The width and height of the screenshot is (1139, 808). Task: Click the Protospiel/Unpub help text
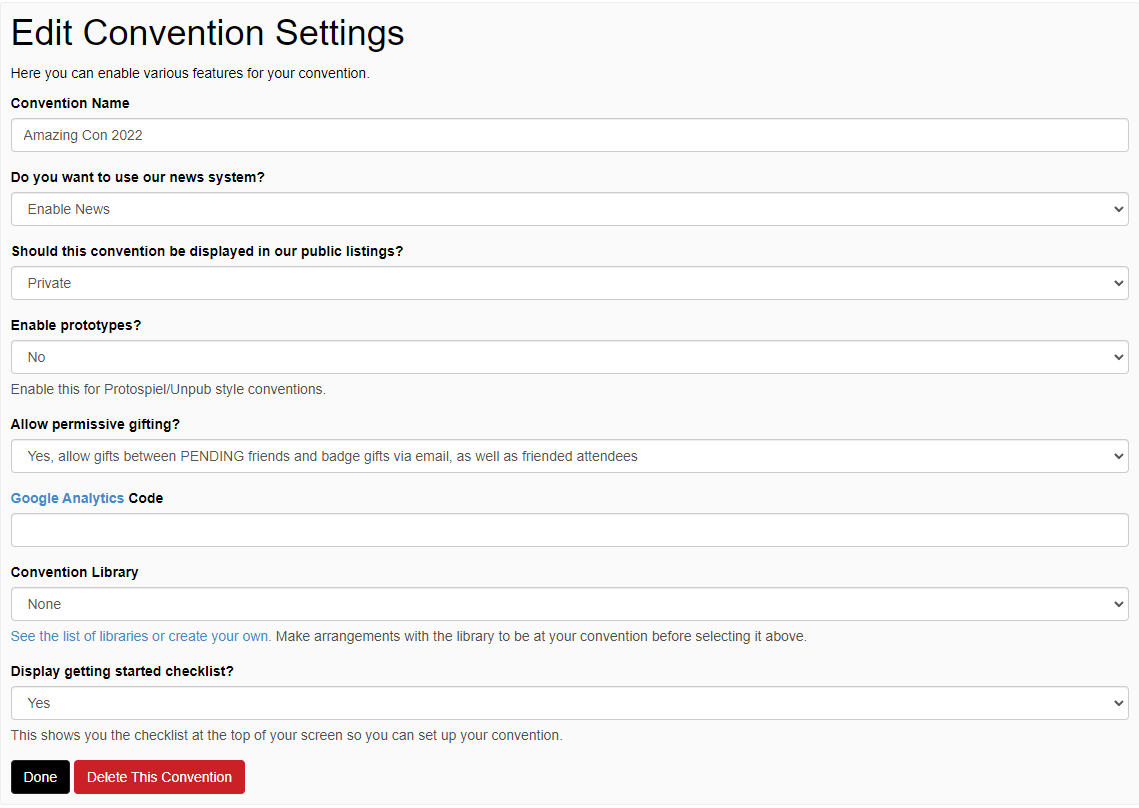[x=168, y=389]
